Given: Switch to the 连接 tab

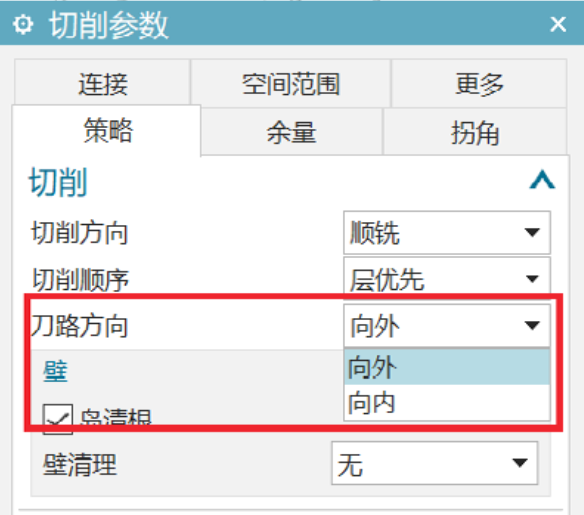Looking at the screenshot, I should pyautogui.click(x=102, y=83).
